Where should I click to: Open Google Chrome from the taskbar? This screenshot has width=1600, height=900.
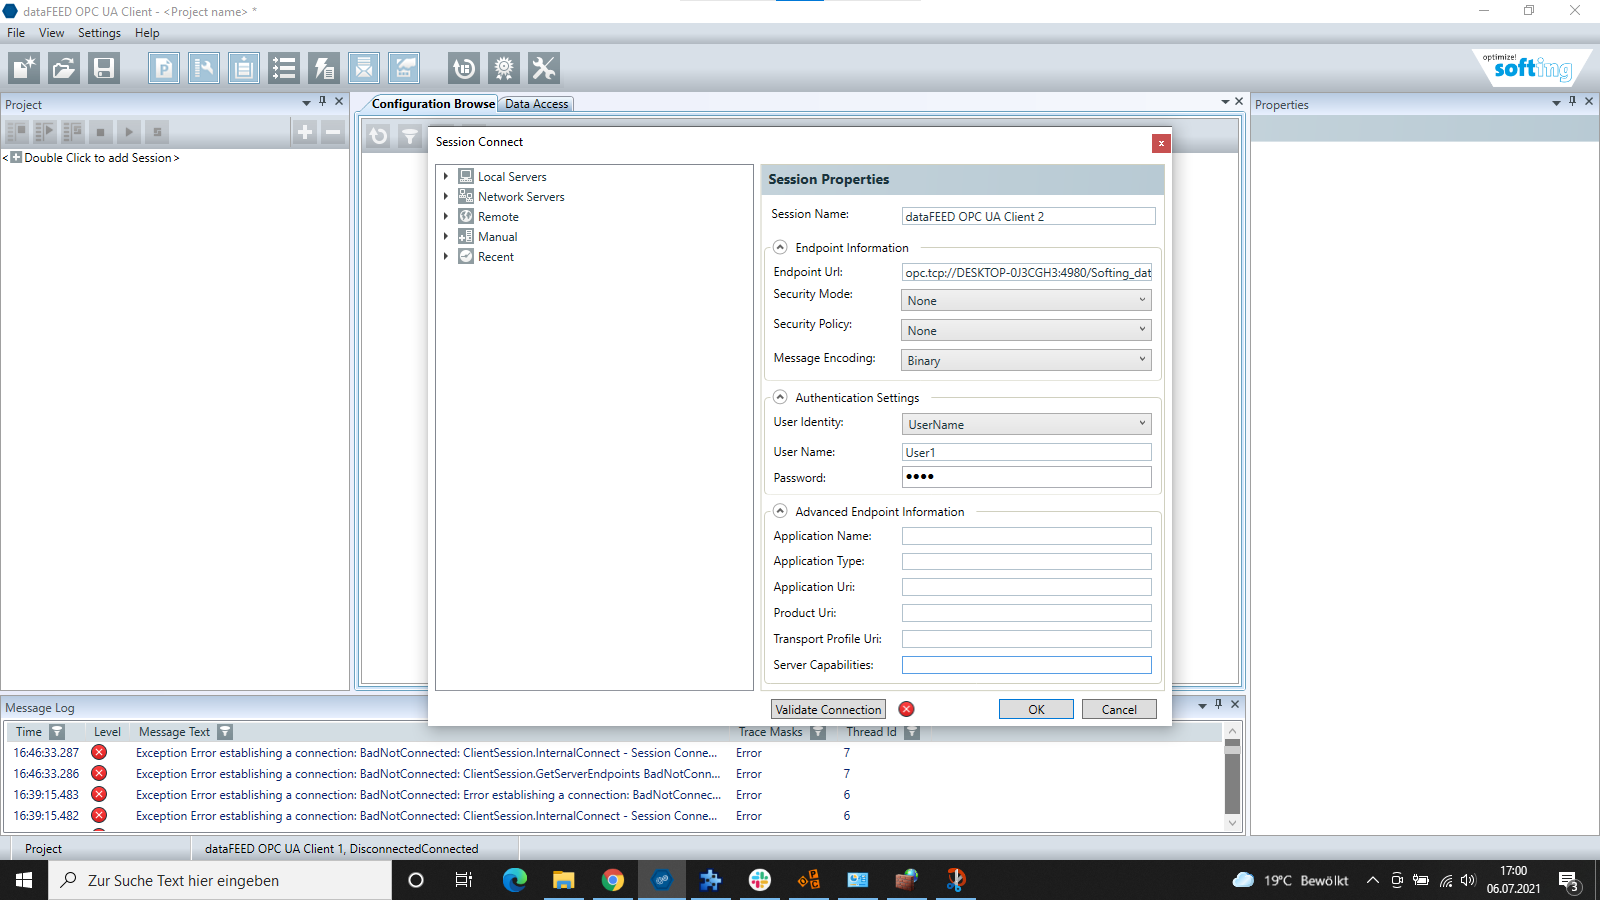click(613, 880)
